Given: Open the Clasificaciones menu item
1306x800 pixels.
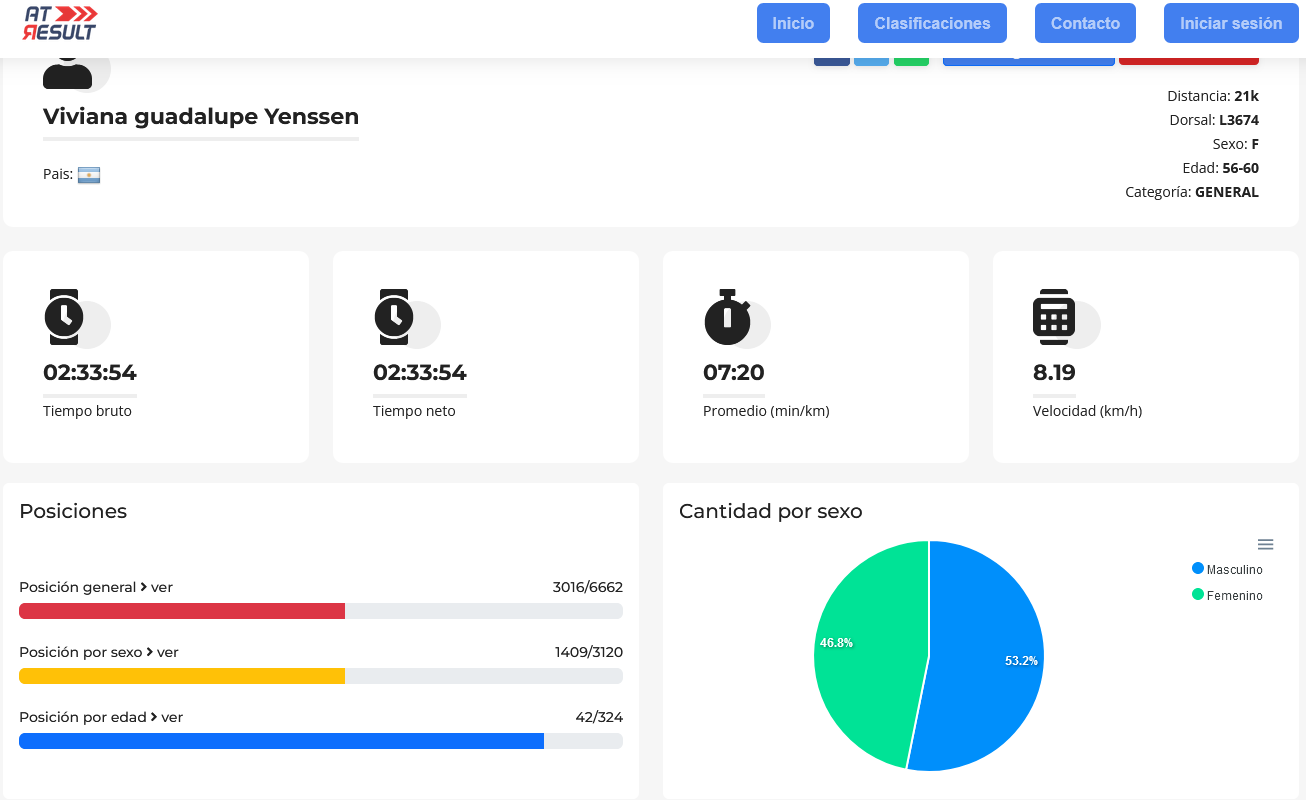Looking at the screenshot, I should pos(932,23).
